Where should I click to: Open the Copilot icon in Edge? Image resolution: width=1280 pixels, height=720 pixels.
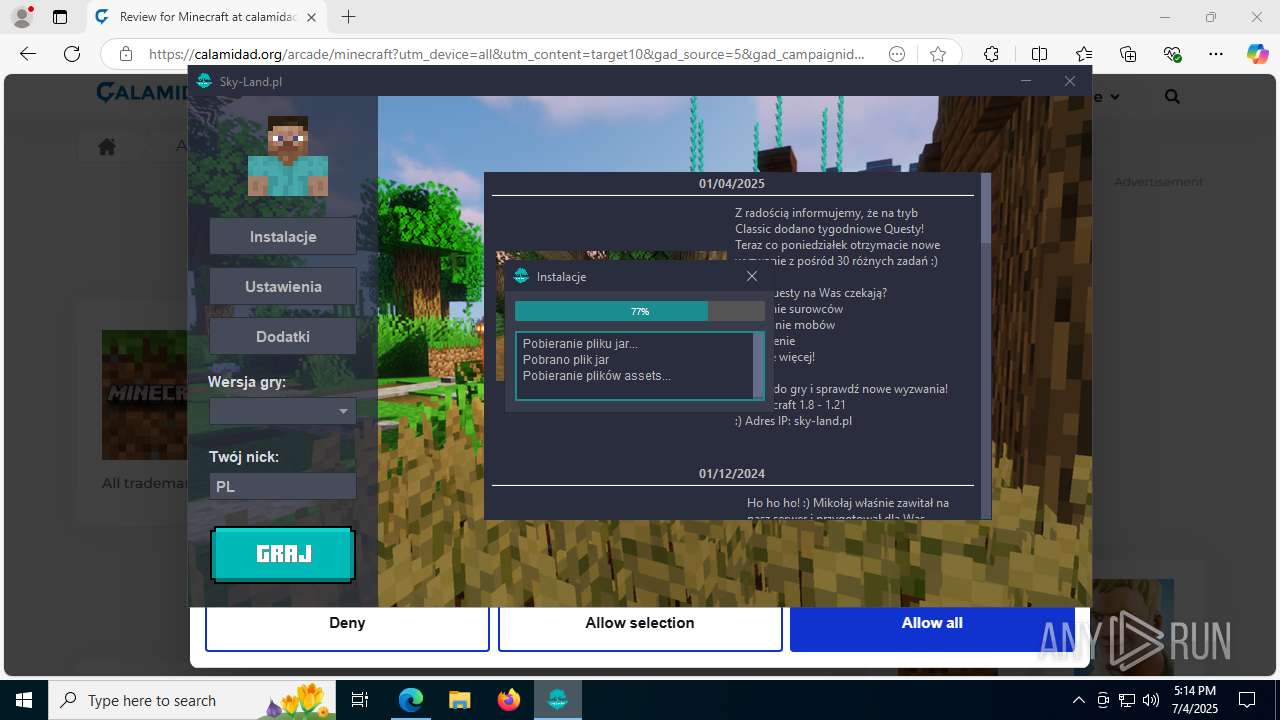[x=1257, y=54]
